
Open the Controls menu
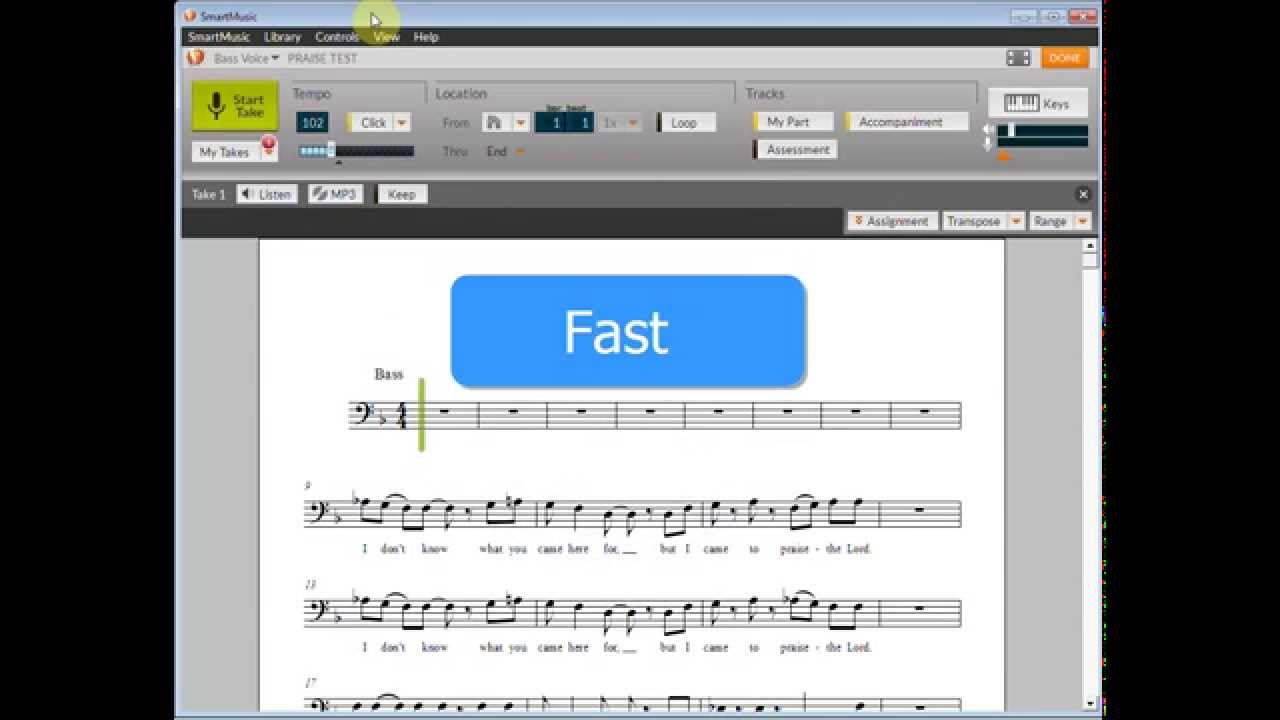(x=337, y=37)
